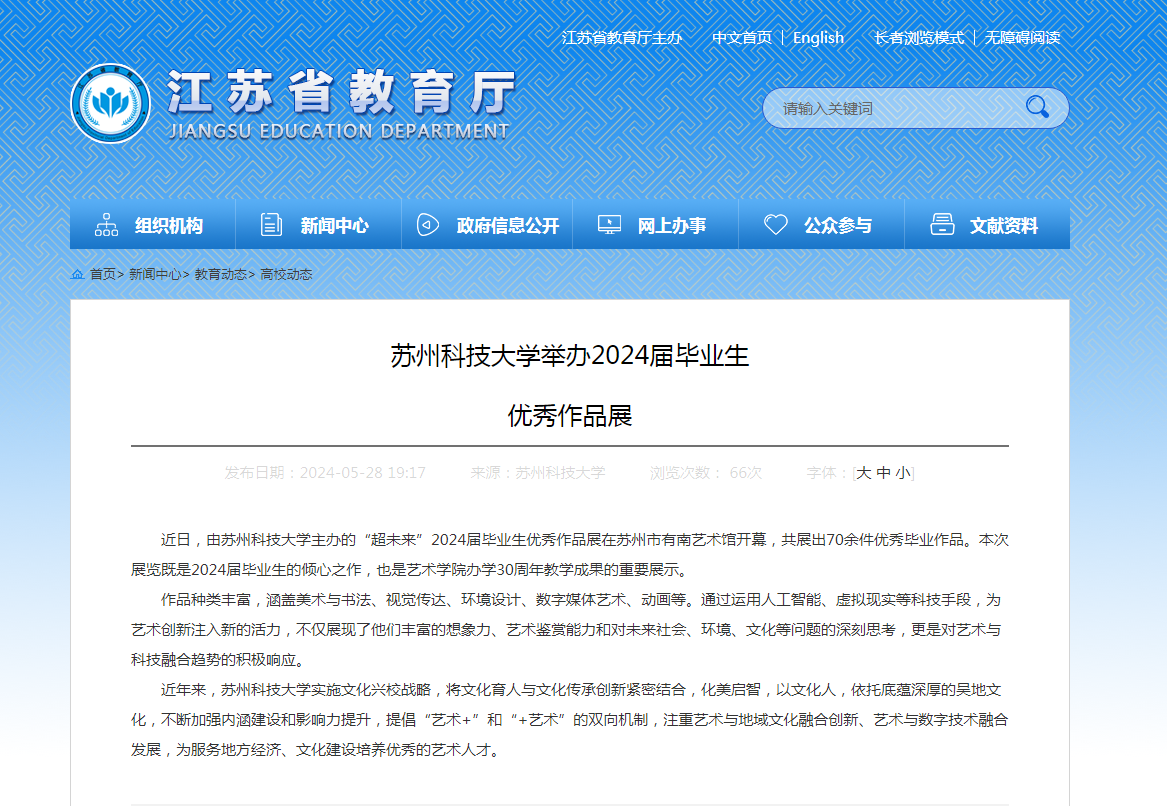Click the monitor icon beside 网上办事

609,225
